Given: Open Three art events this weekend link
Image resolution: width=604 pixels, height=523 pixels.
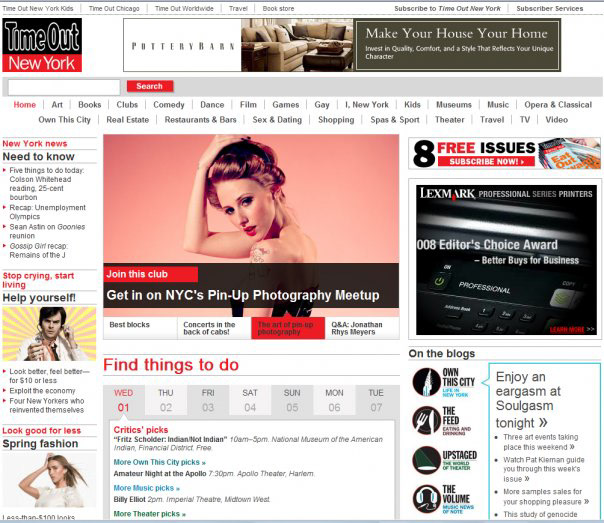Looking at the screenshot, I should click(541, 442).
